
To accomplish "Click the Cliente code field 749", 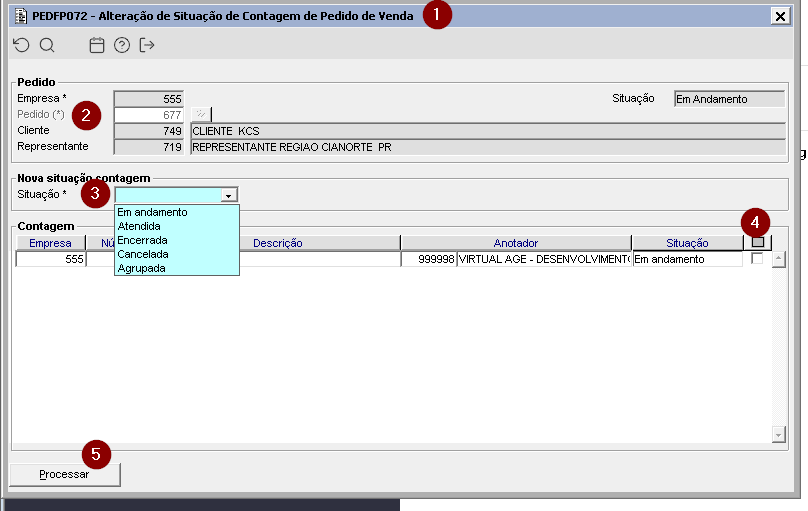I will 148,131.
